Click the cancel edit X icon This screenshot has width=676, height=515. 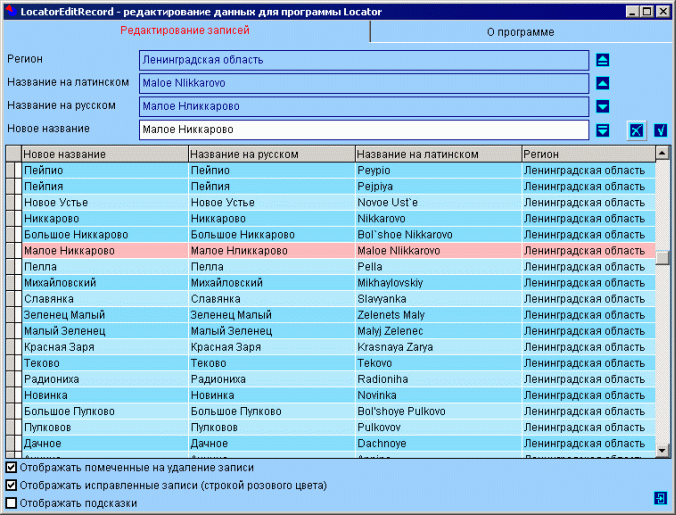(x=636, y=130)
